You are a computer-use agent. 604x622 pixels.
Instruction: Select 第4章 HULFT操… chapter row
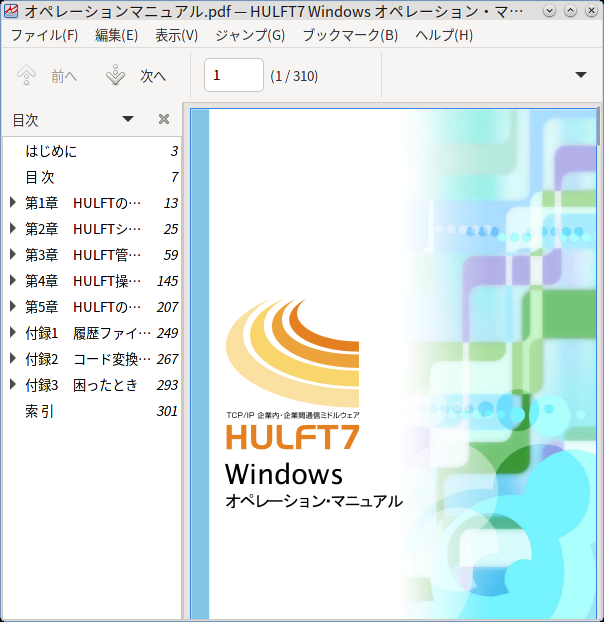point(91,281)
